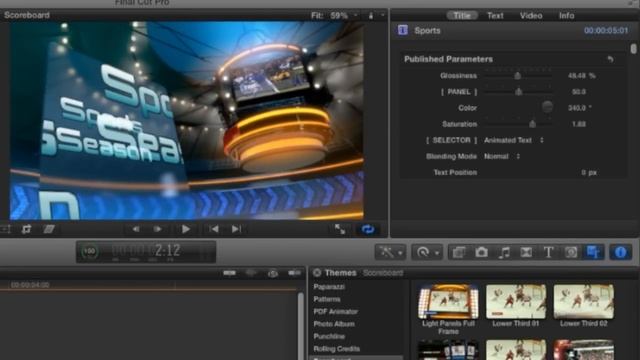Show the Photos browser camera icon
The height and width of the screenshot is (360, 640).
(x=481, y=252)
